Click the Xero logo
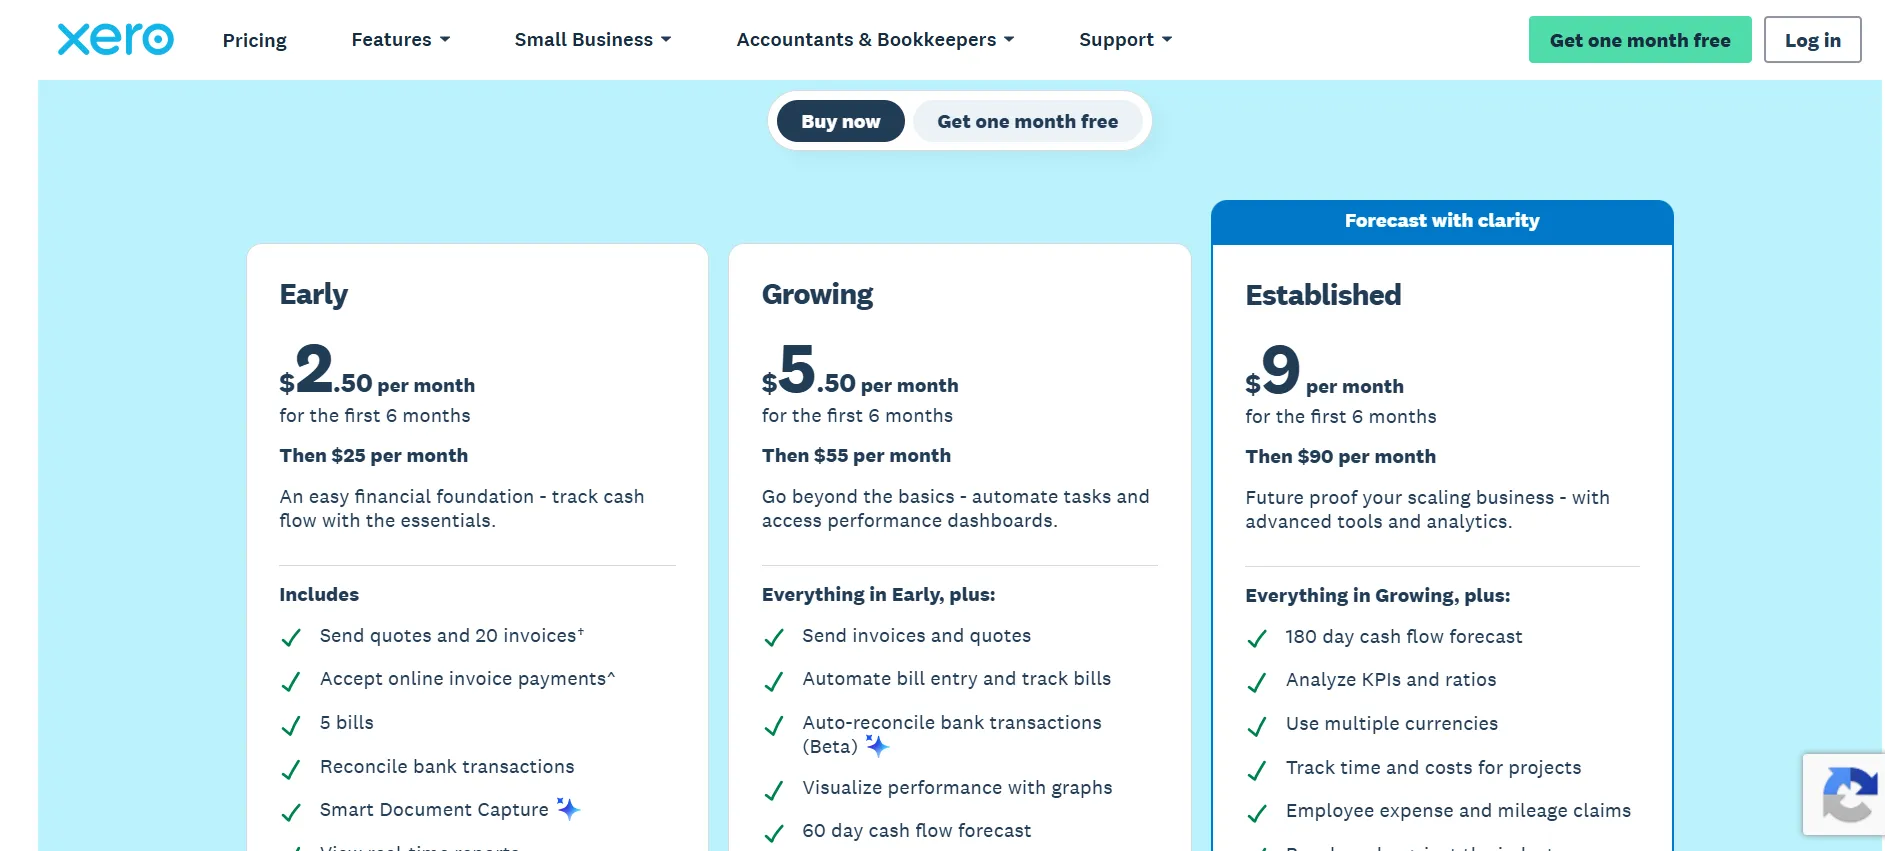1885x851 pixels. click(x=116, y=39)
